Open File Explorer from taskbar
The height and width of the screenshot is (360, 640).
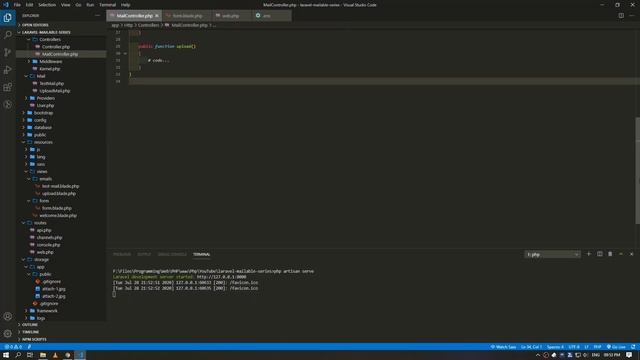coord(43,355)
